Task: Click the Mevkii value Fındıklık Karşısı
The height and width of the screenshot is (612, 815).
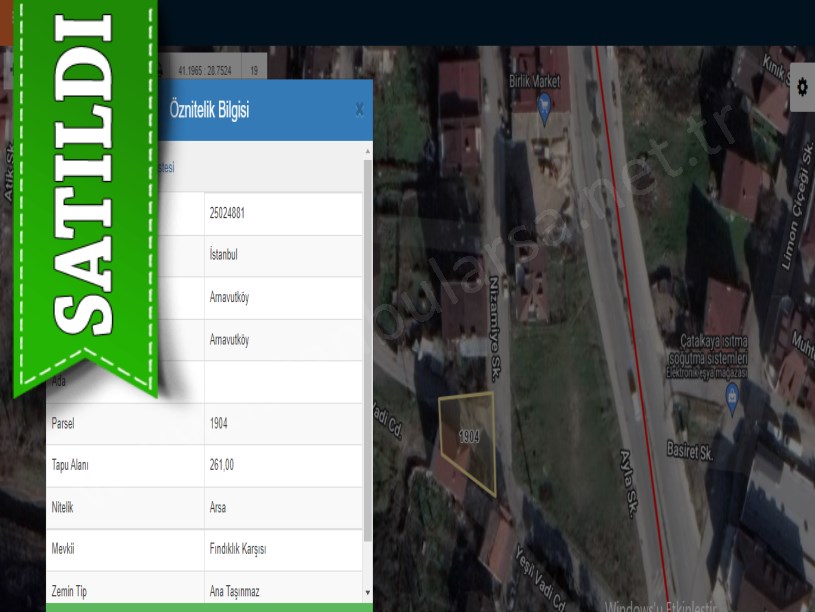Action: 283,550
